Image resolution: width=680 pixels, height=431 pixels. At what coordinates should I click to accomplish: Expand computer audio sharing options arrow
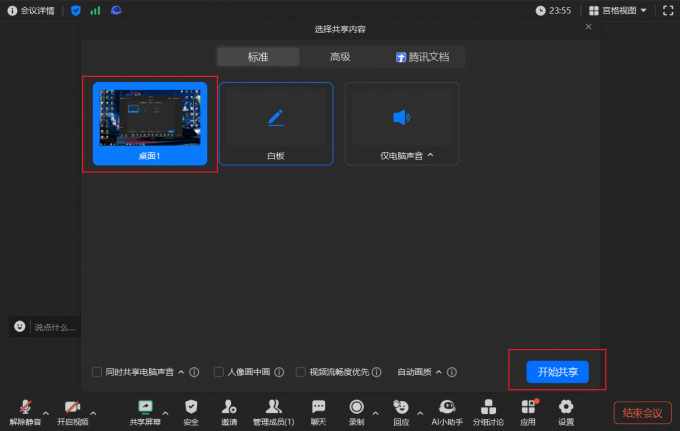click(181, 372)
